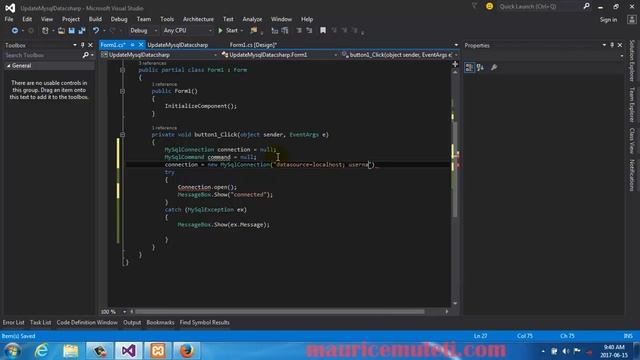Open the dropdown arrow beside the Start button
Image resolution: width=640 pixels, height=360 pixels.
coord(242,31)
